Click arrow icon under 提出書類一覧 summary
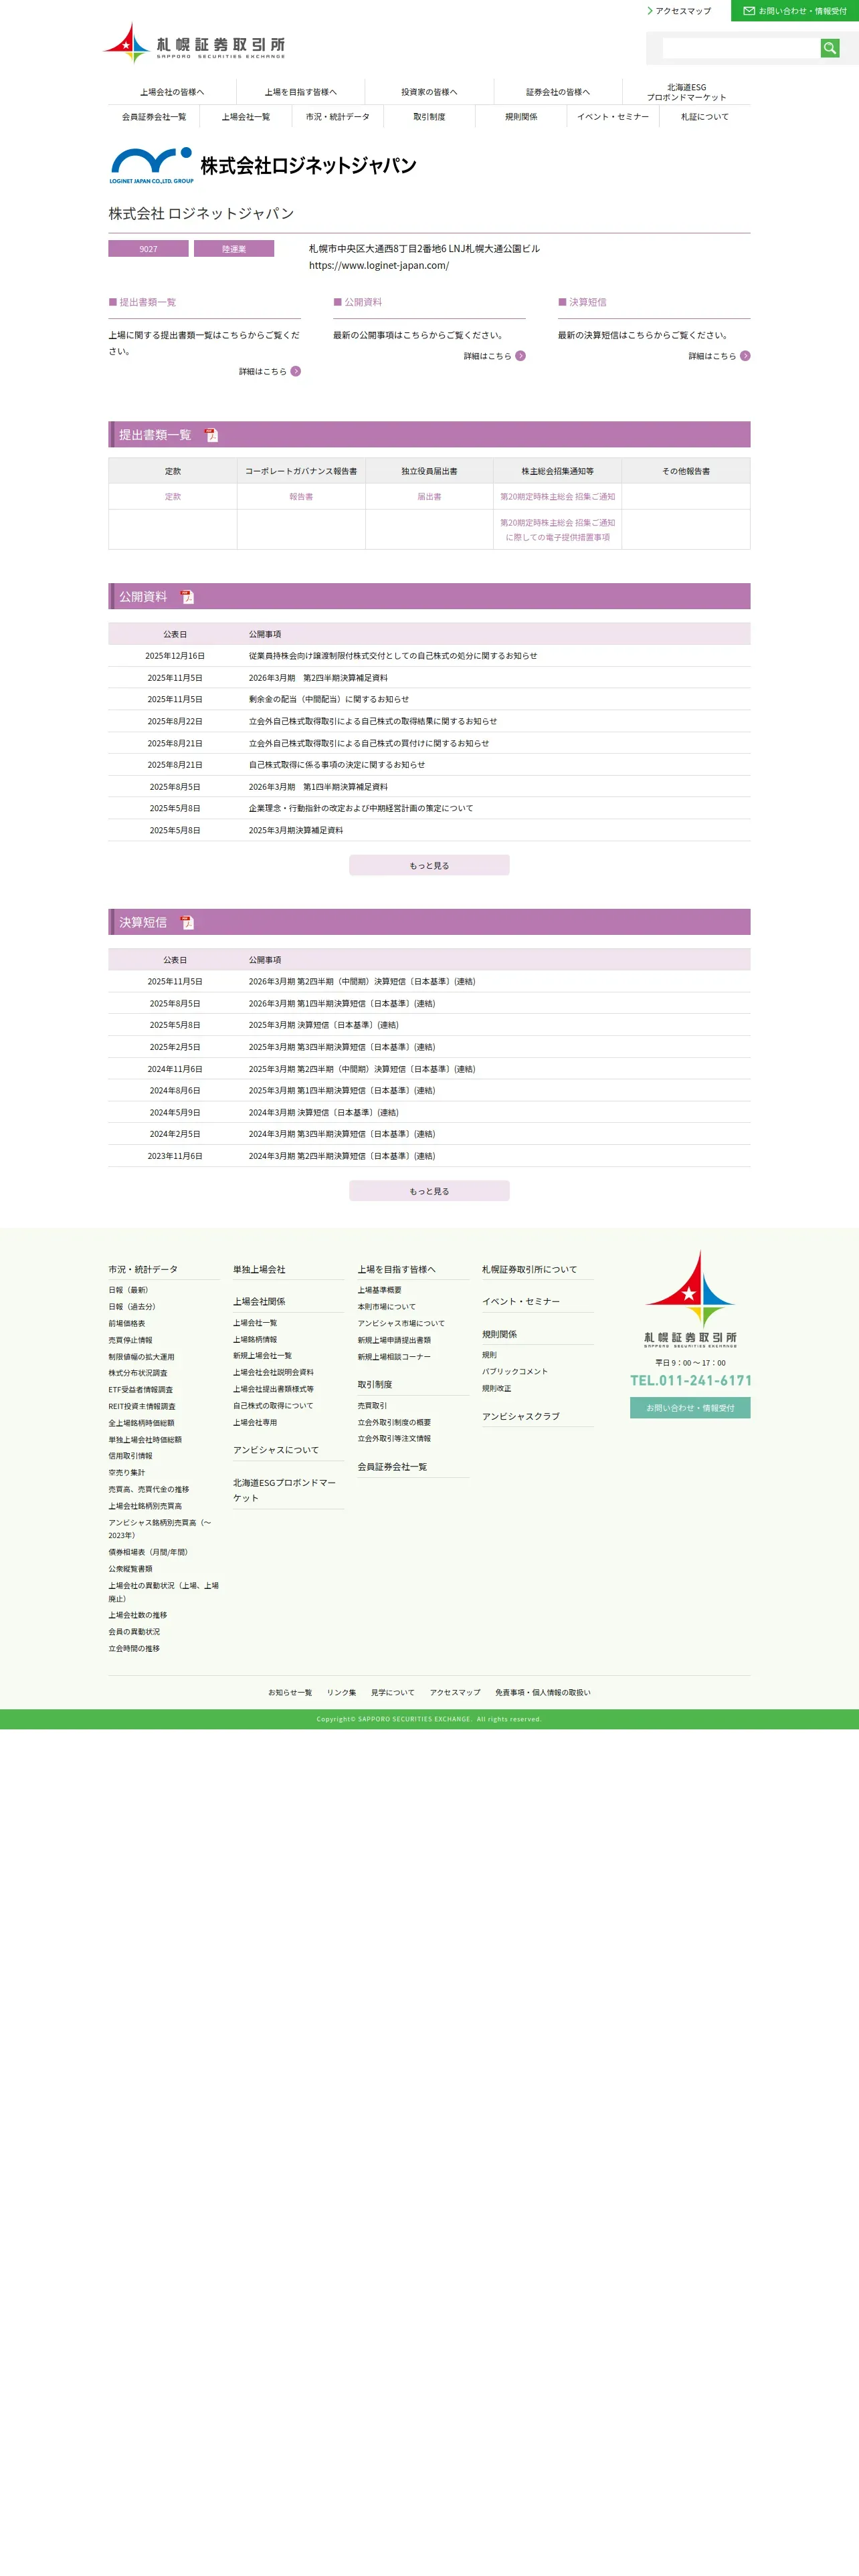 pyautogui.click(x=296, y=372)
